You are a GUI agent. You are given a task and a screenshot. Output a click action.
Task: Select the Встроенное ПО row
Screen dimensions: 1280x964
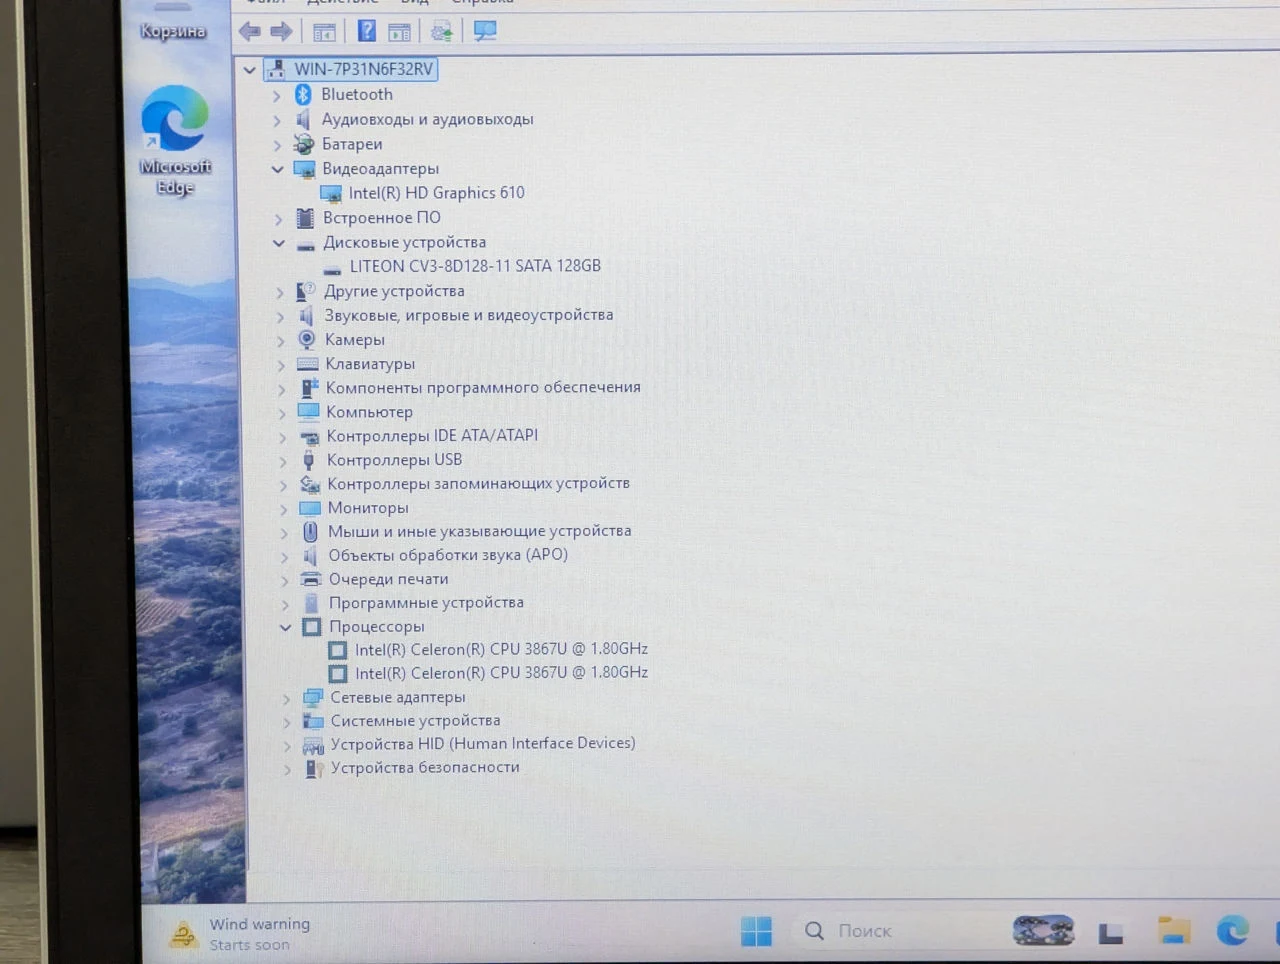[x=381, y=217]
